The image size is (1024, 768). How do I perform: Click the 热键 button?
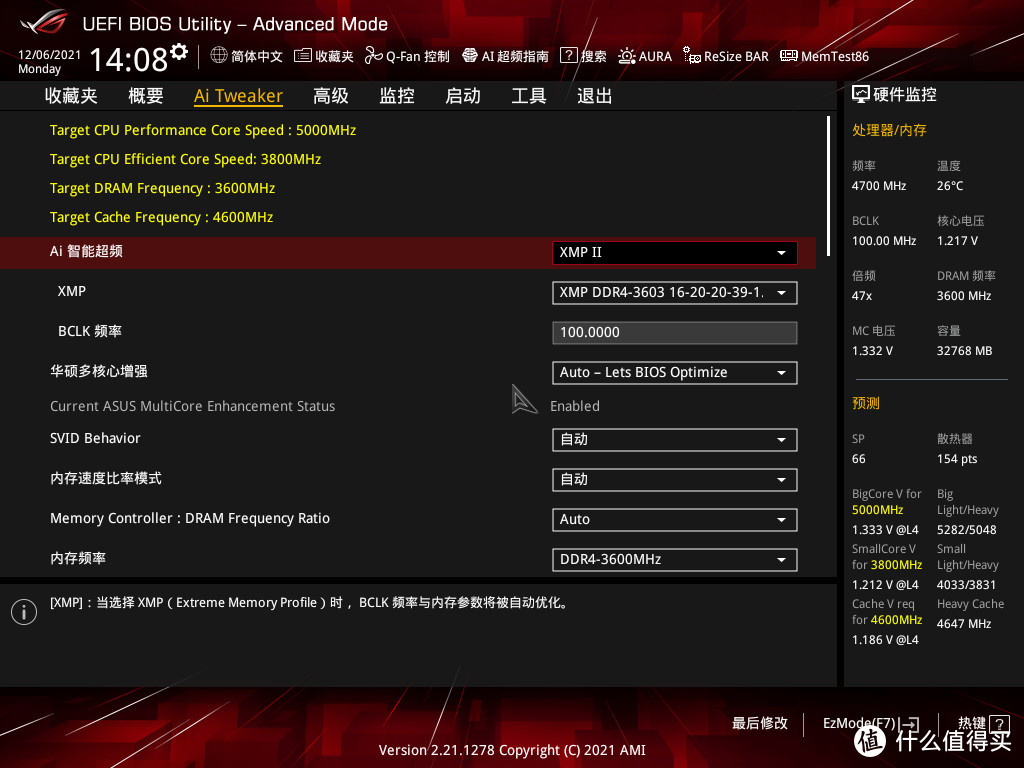point(972,723)
